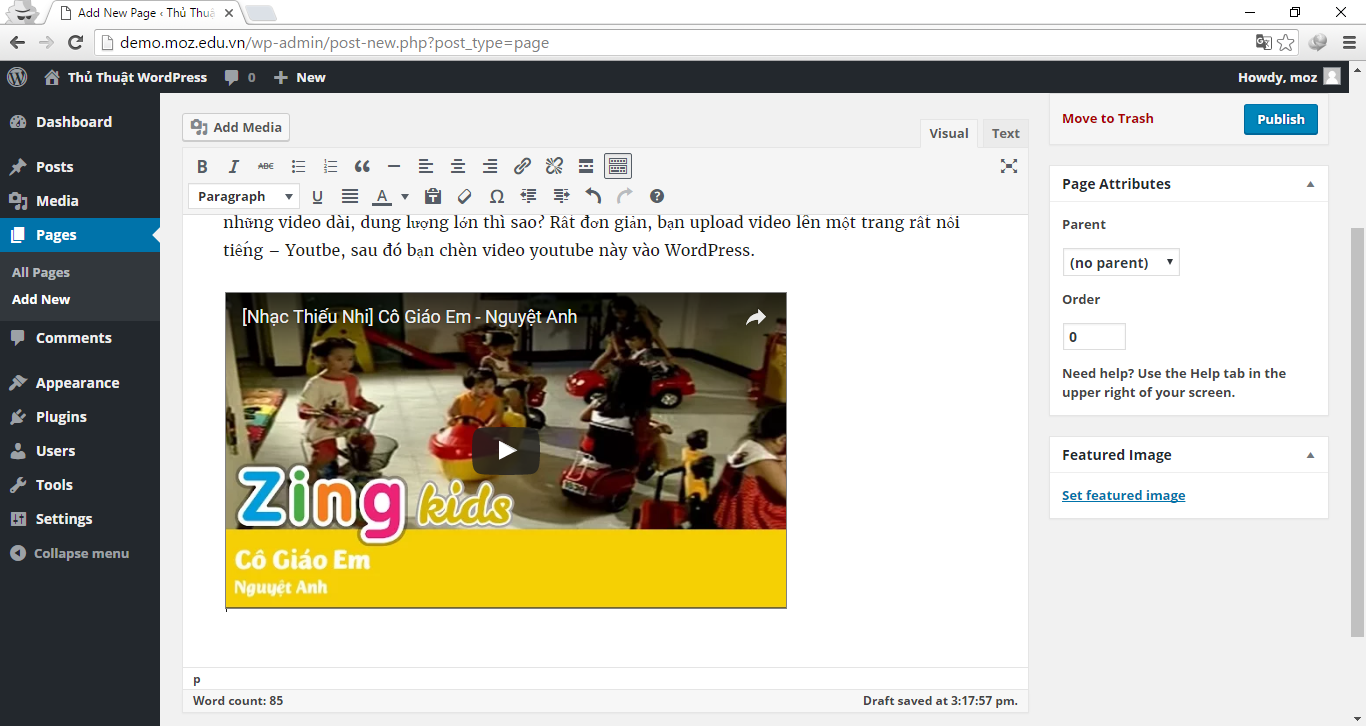Toggle the toolbar kitchen sink button
This screenshot has width=1366, height=726.
[x=618, y=166]
